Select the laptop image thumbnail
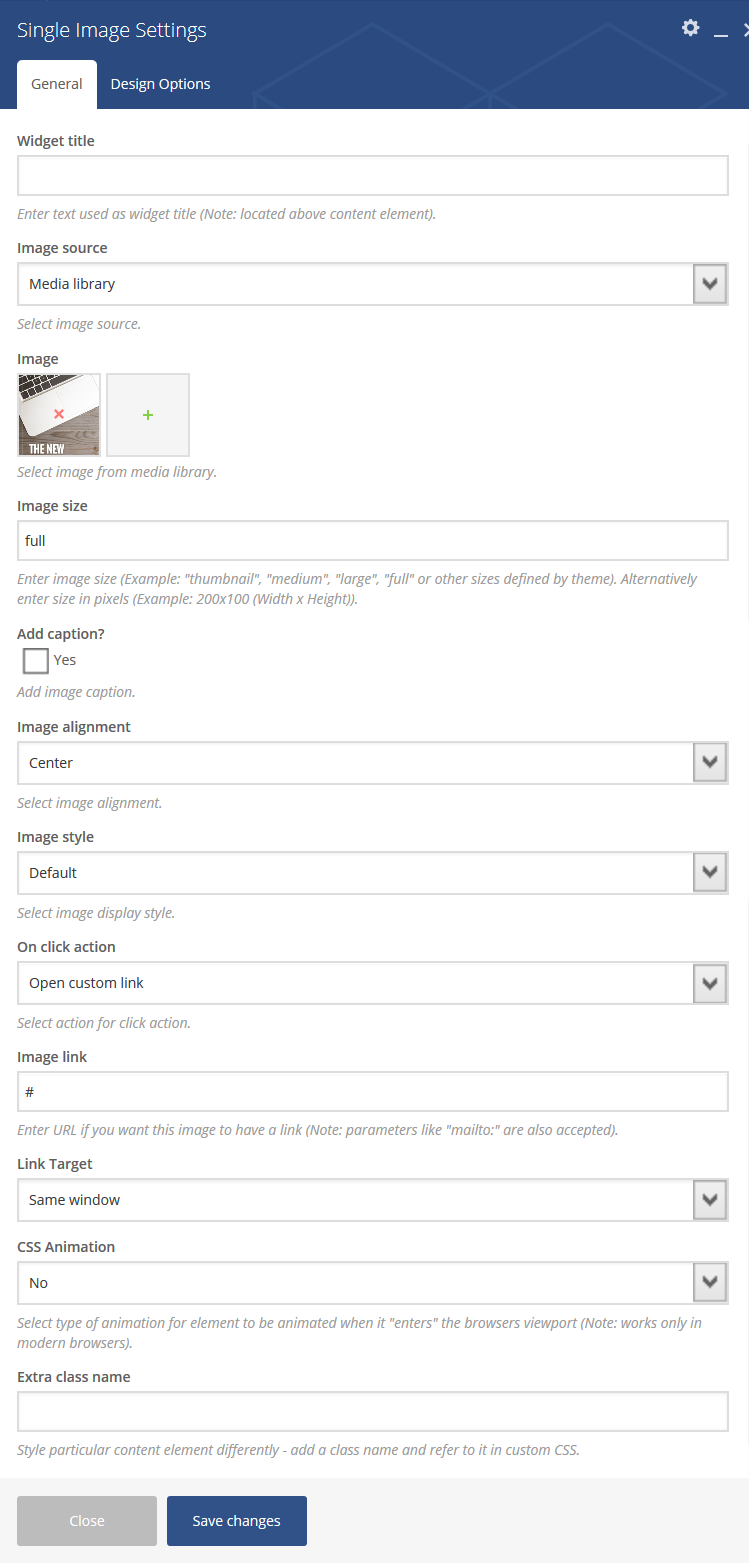 (59, 415)
